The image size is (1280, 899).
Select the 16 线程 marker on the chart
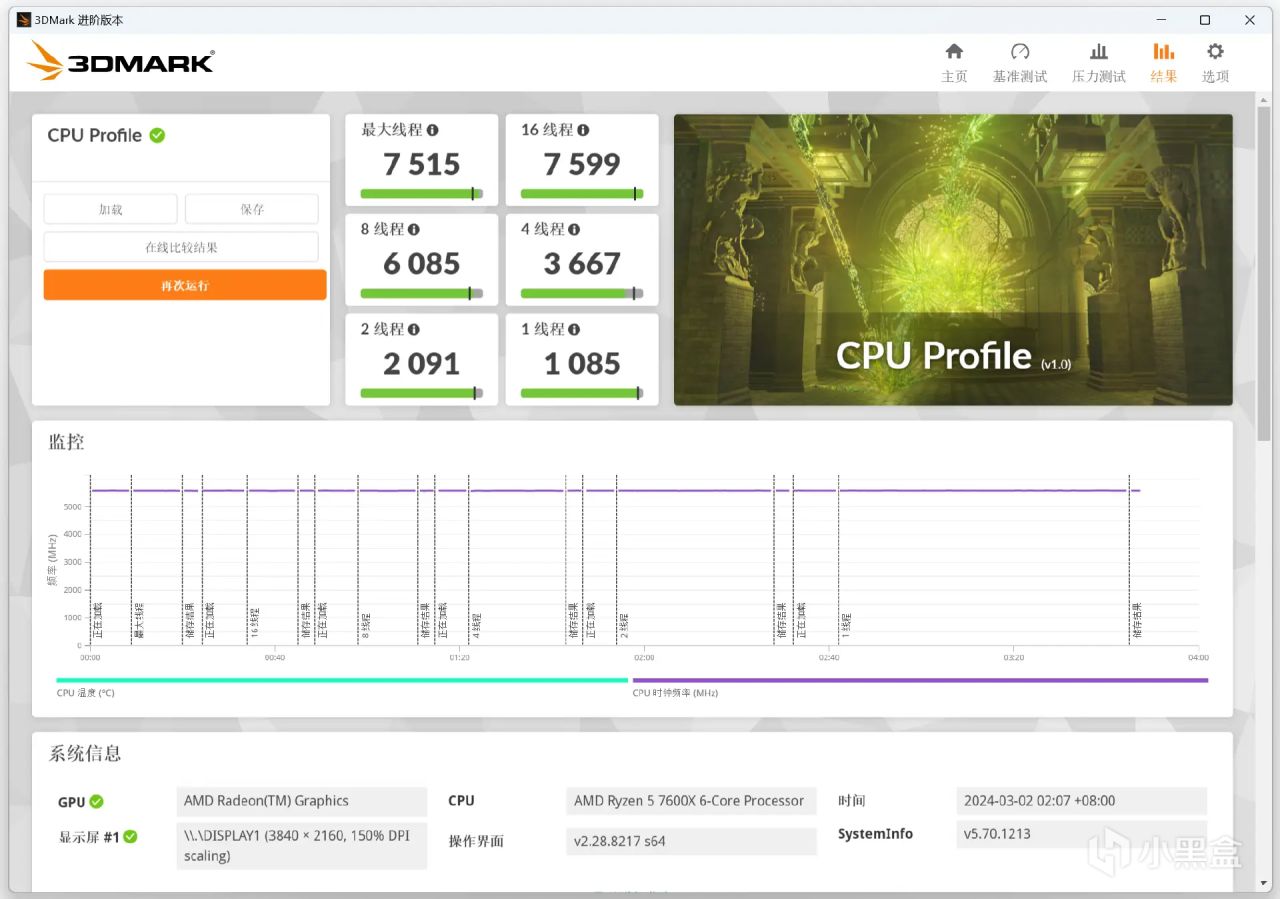click(255, 623)
